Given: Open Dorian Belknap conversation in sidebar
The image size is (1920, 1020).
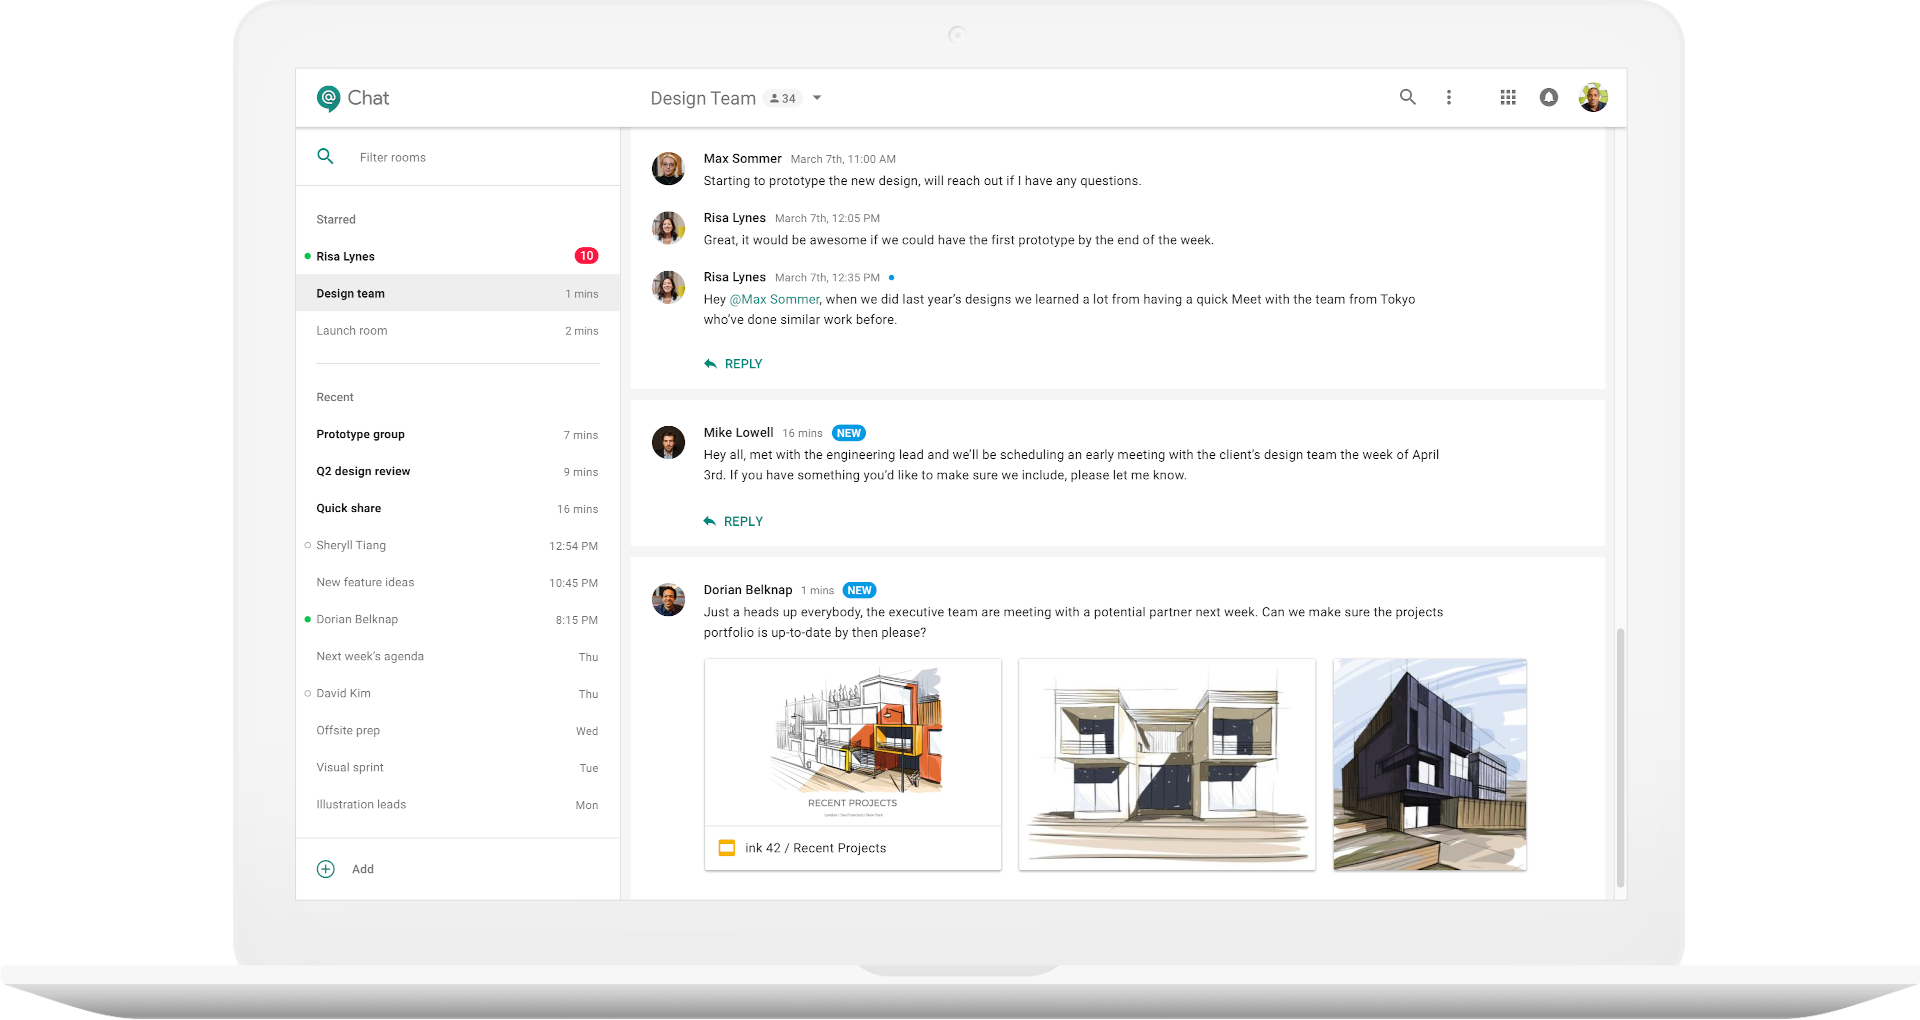Looking at the screenshot, I should click(x=458, y=619).
